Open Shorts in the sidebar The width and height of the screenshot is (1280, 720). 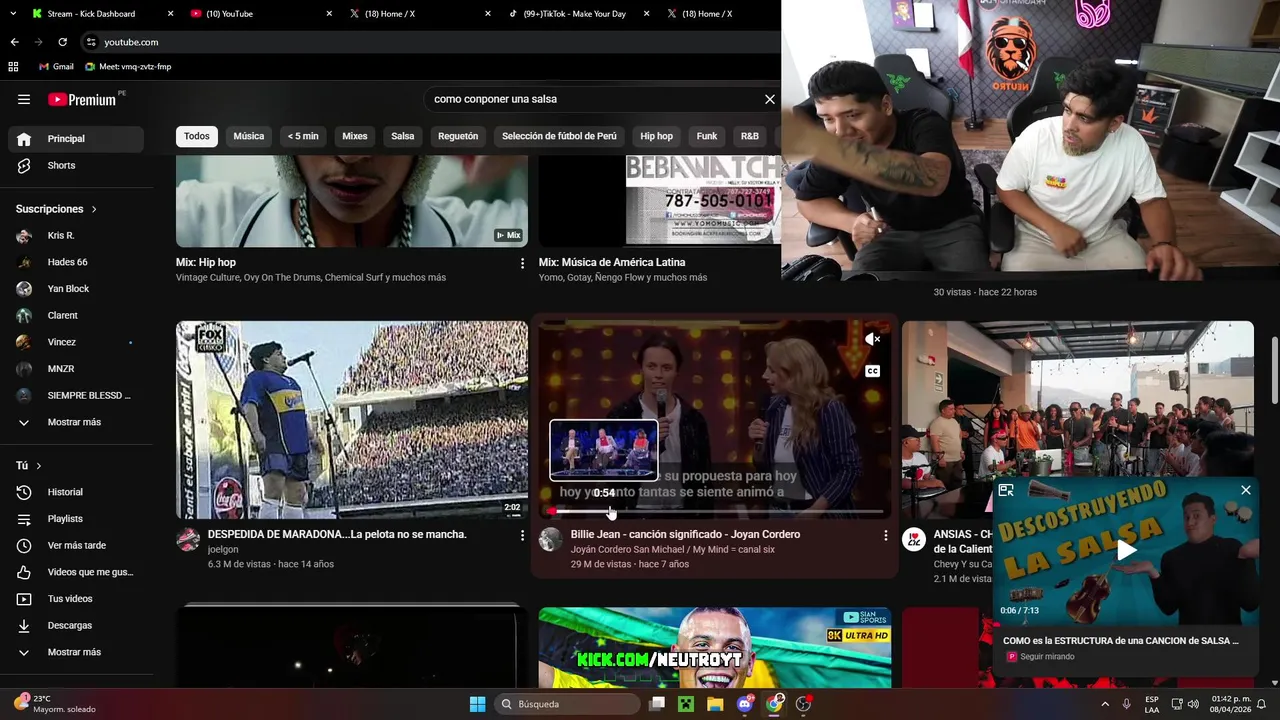point(76,165)
